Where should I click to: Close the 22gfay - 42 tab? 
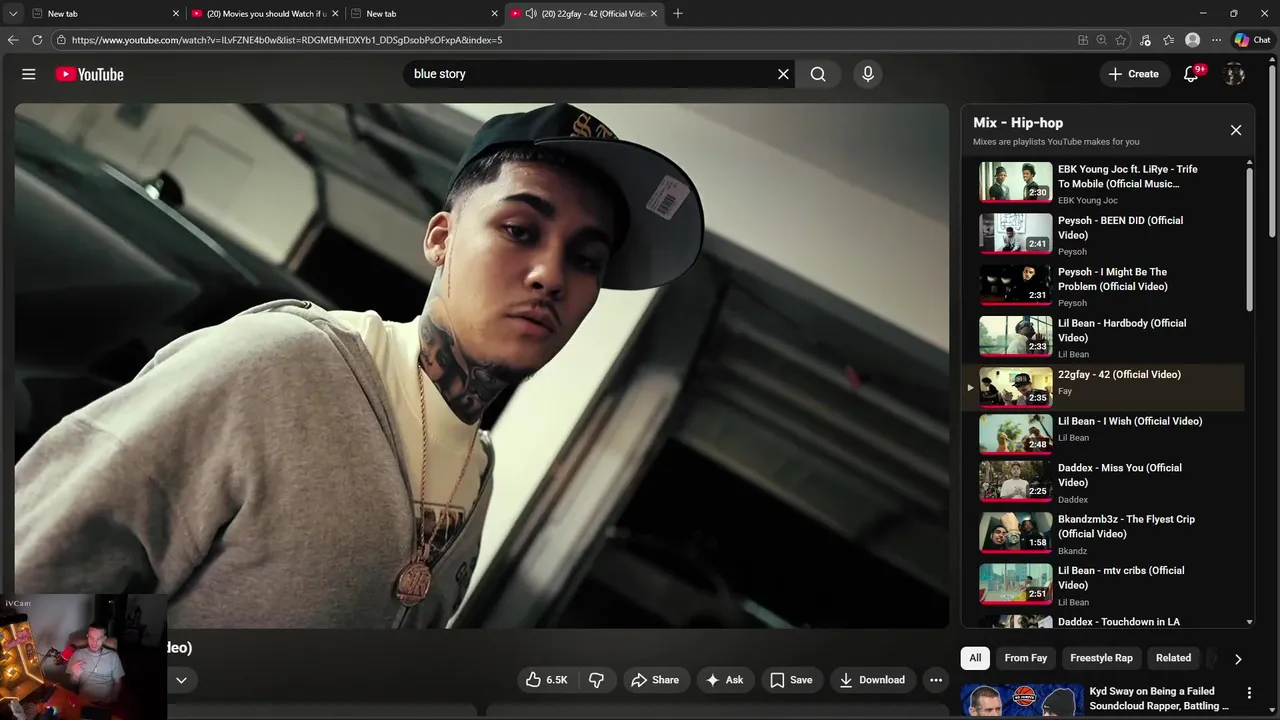[654, 13]
